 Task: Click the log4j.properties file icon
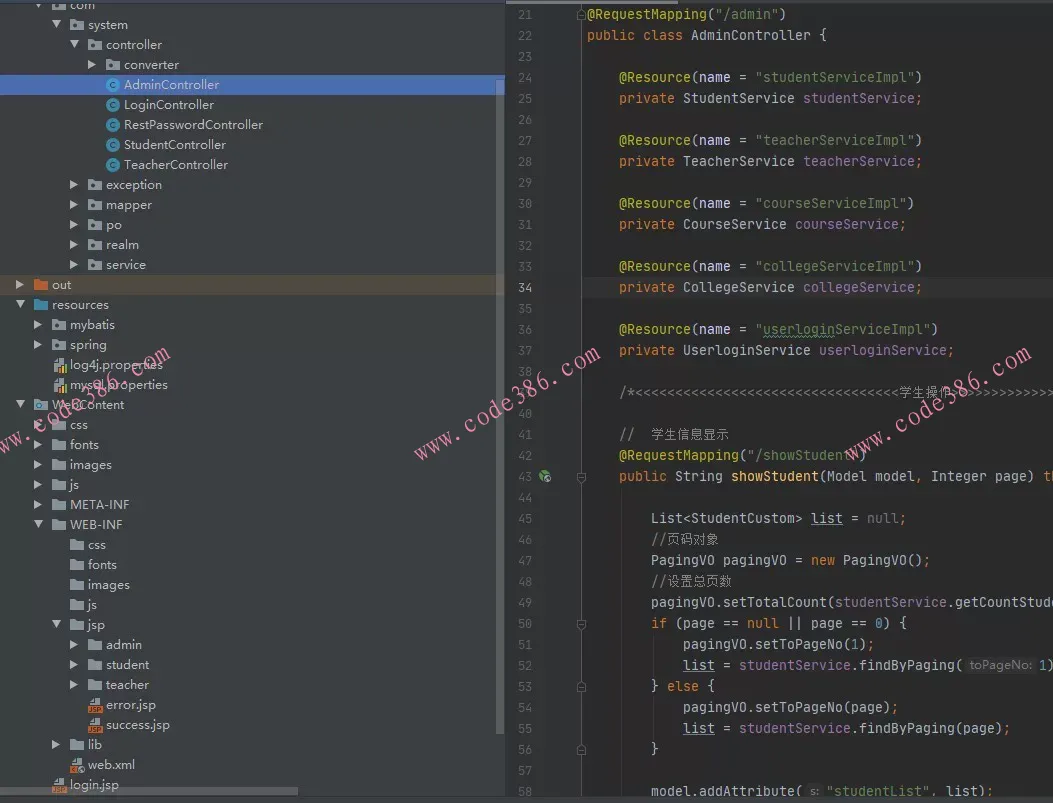(x=60, y=365)
